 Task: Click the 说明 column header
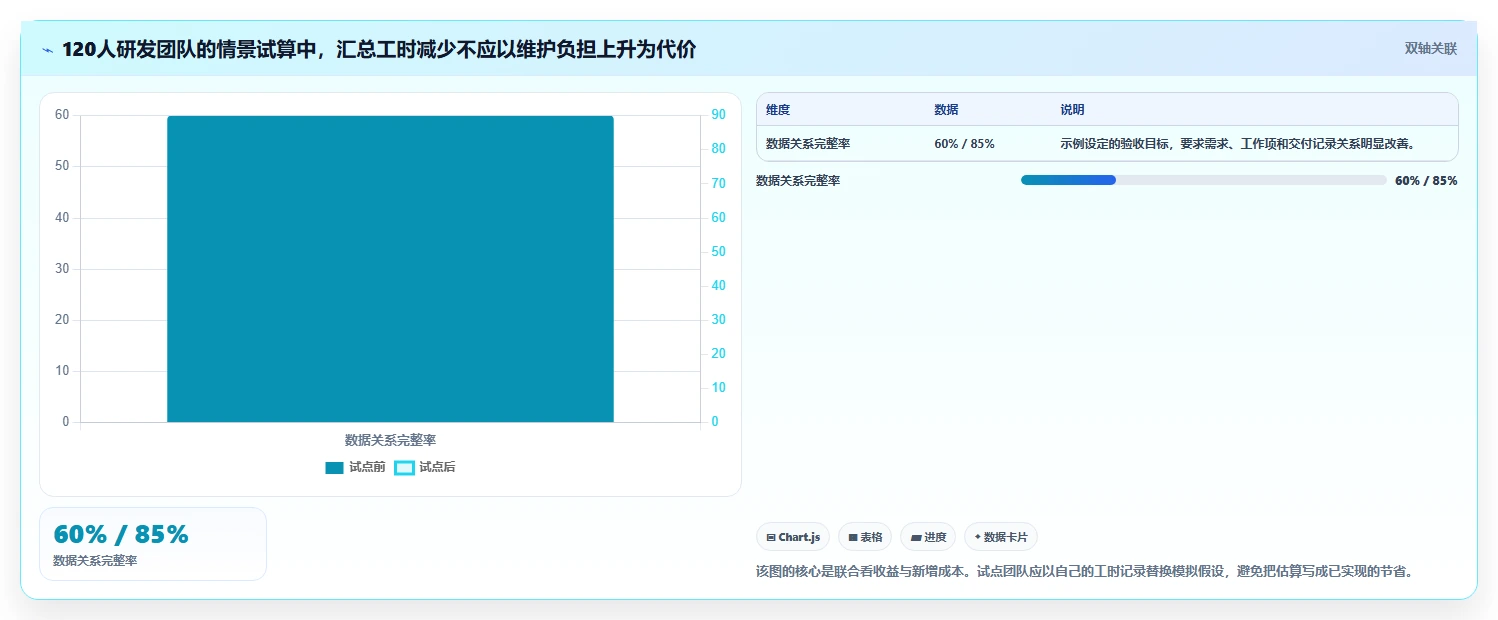click(1072, 110)
